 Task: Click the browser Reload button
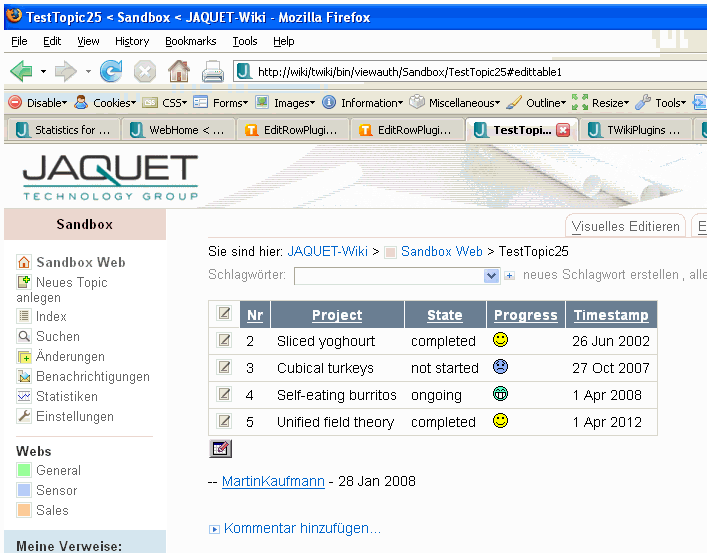point(111,71)
